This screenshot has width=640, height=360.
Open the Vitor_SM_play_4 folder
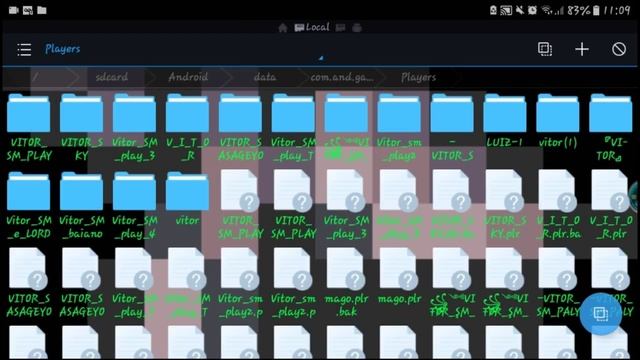click(x=134, y=205)
